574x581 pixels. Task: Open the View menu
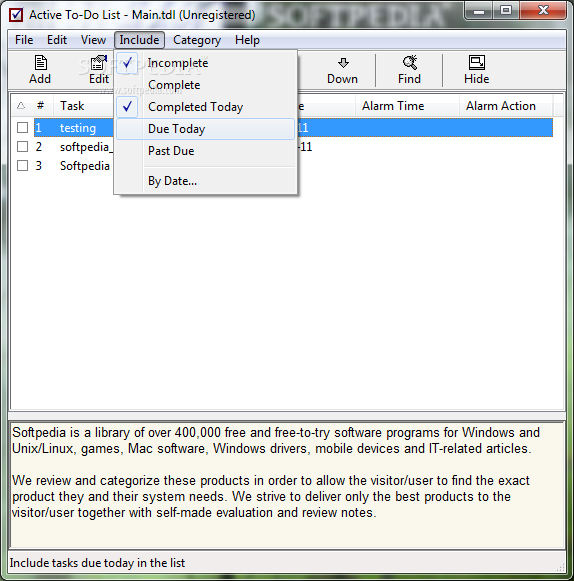coord(93,40)
